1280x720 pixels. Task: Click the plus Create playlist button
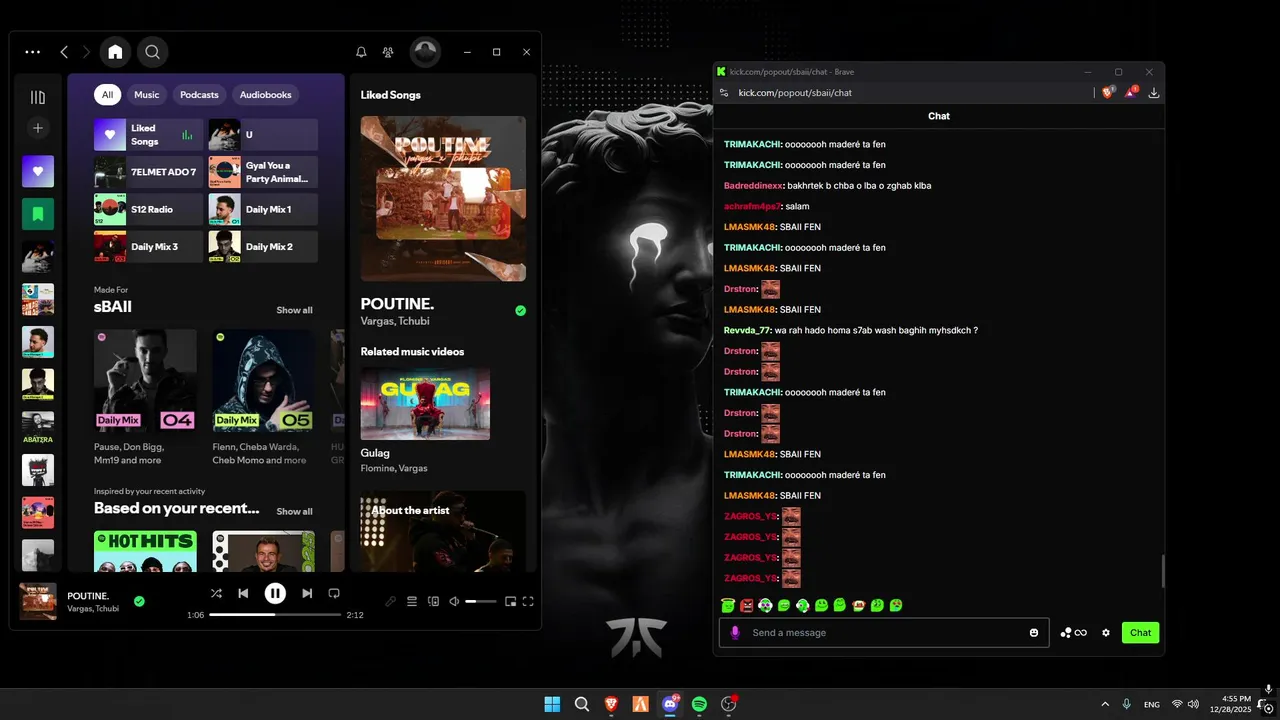pyautogui.click(x=38, y=128)
